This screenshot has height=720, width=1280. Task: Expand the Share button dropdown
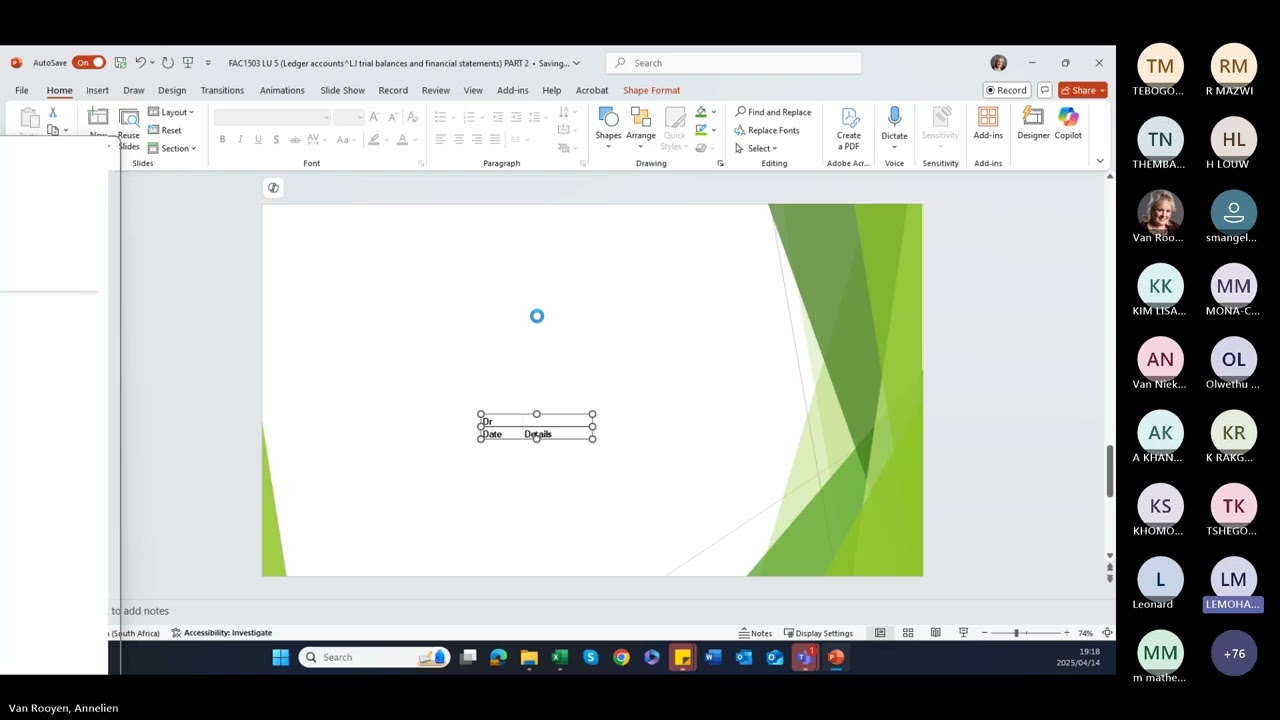1102,90
